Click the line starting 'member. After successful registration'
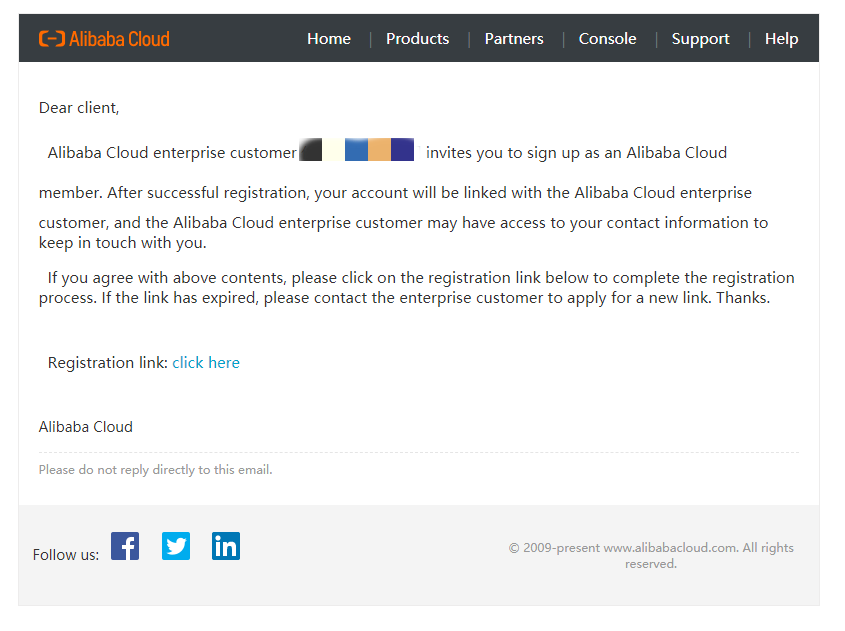This screenshot has height=631, width=845. [x=395, y=192]
